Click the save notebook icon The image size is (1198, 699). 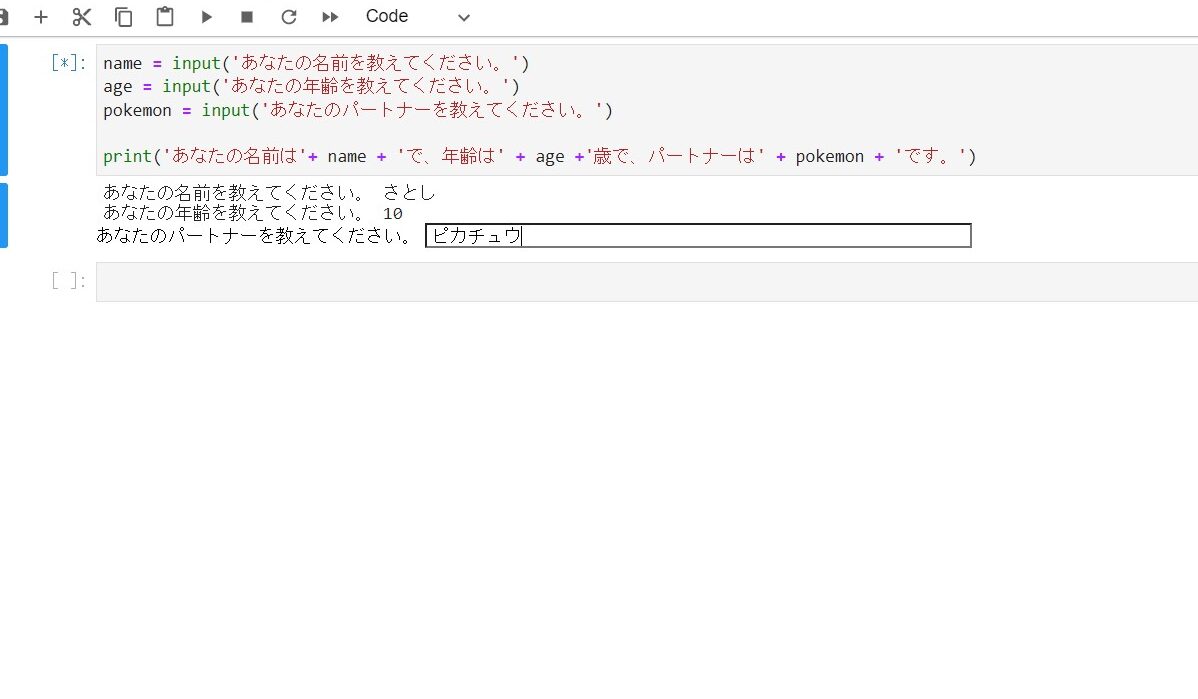pos(3,17)
